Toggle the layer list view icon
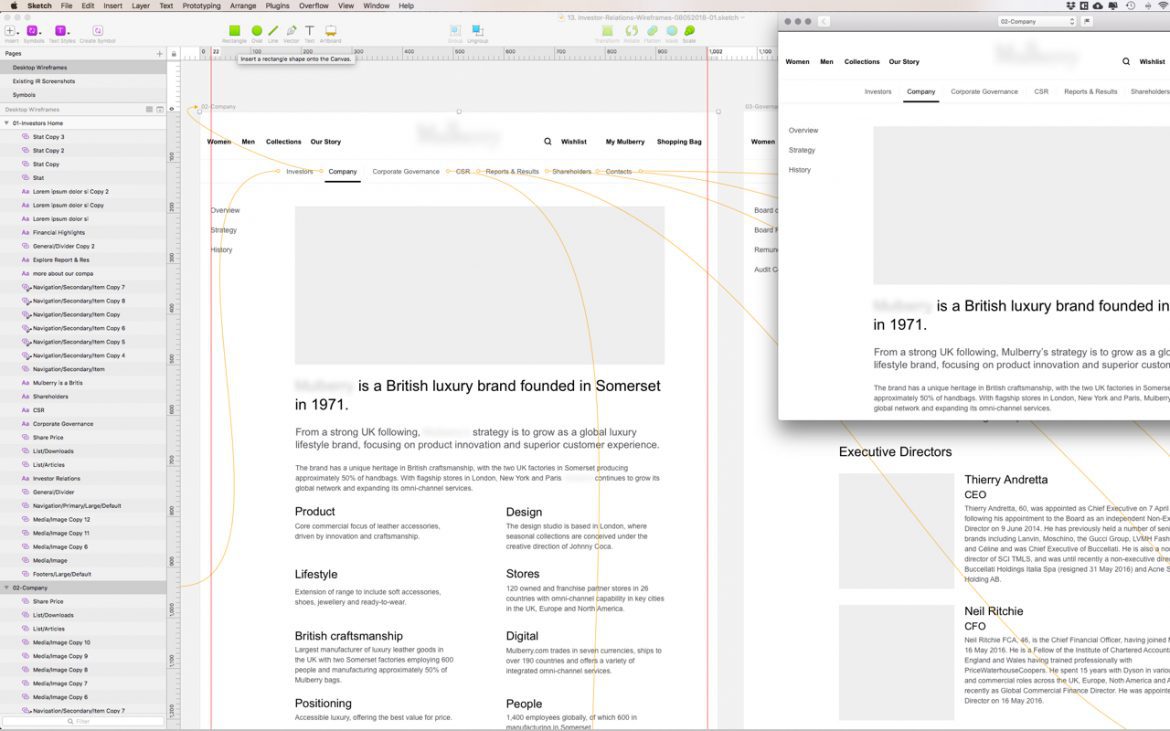 click(x=149, y=109)
